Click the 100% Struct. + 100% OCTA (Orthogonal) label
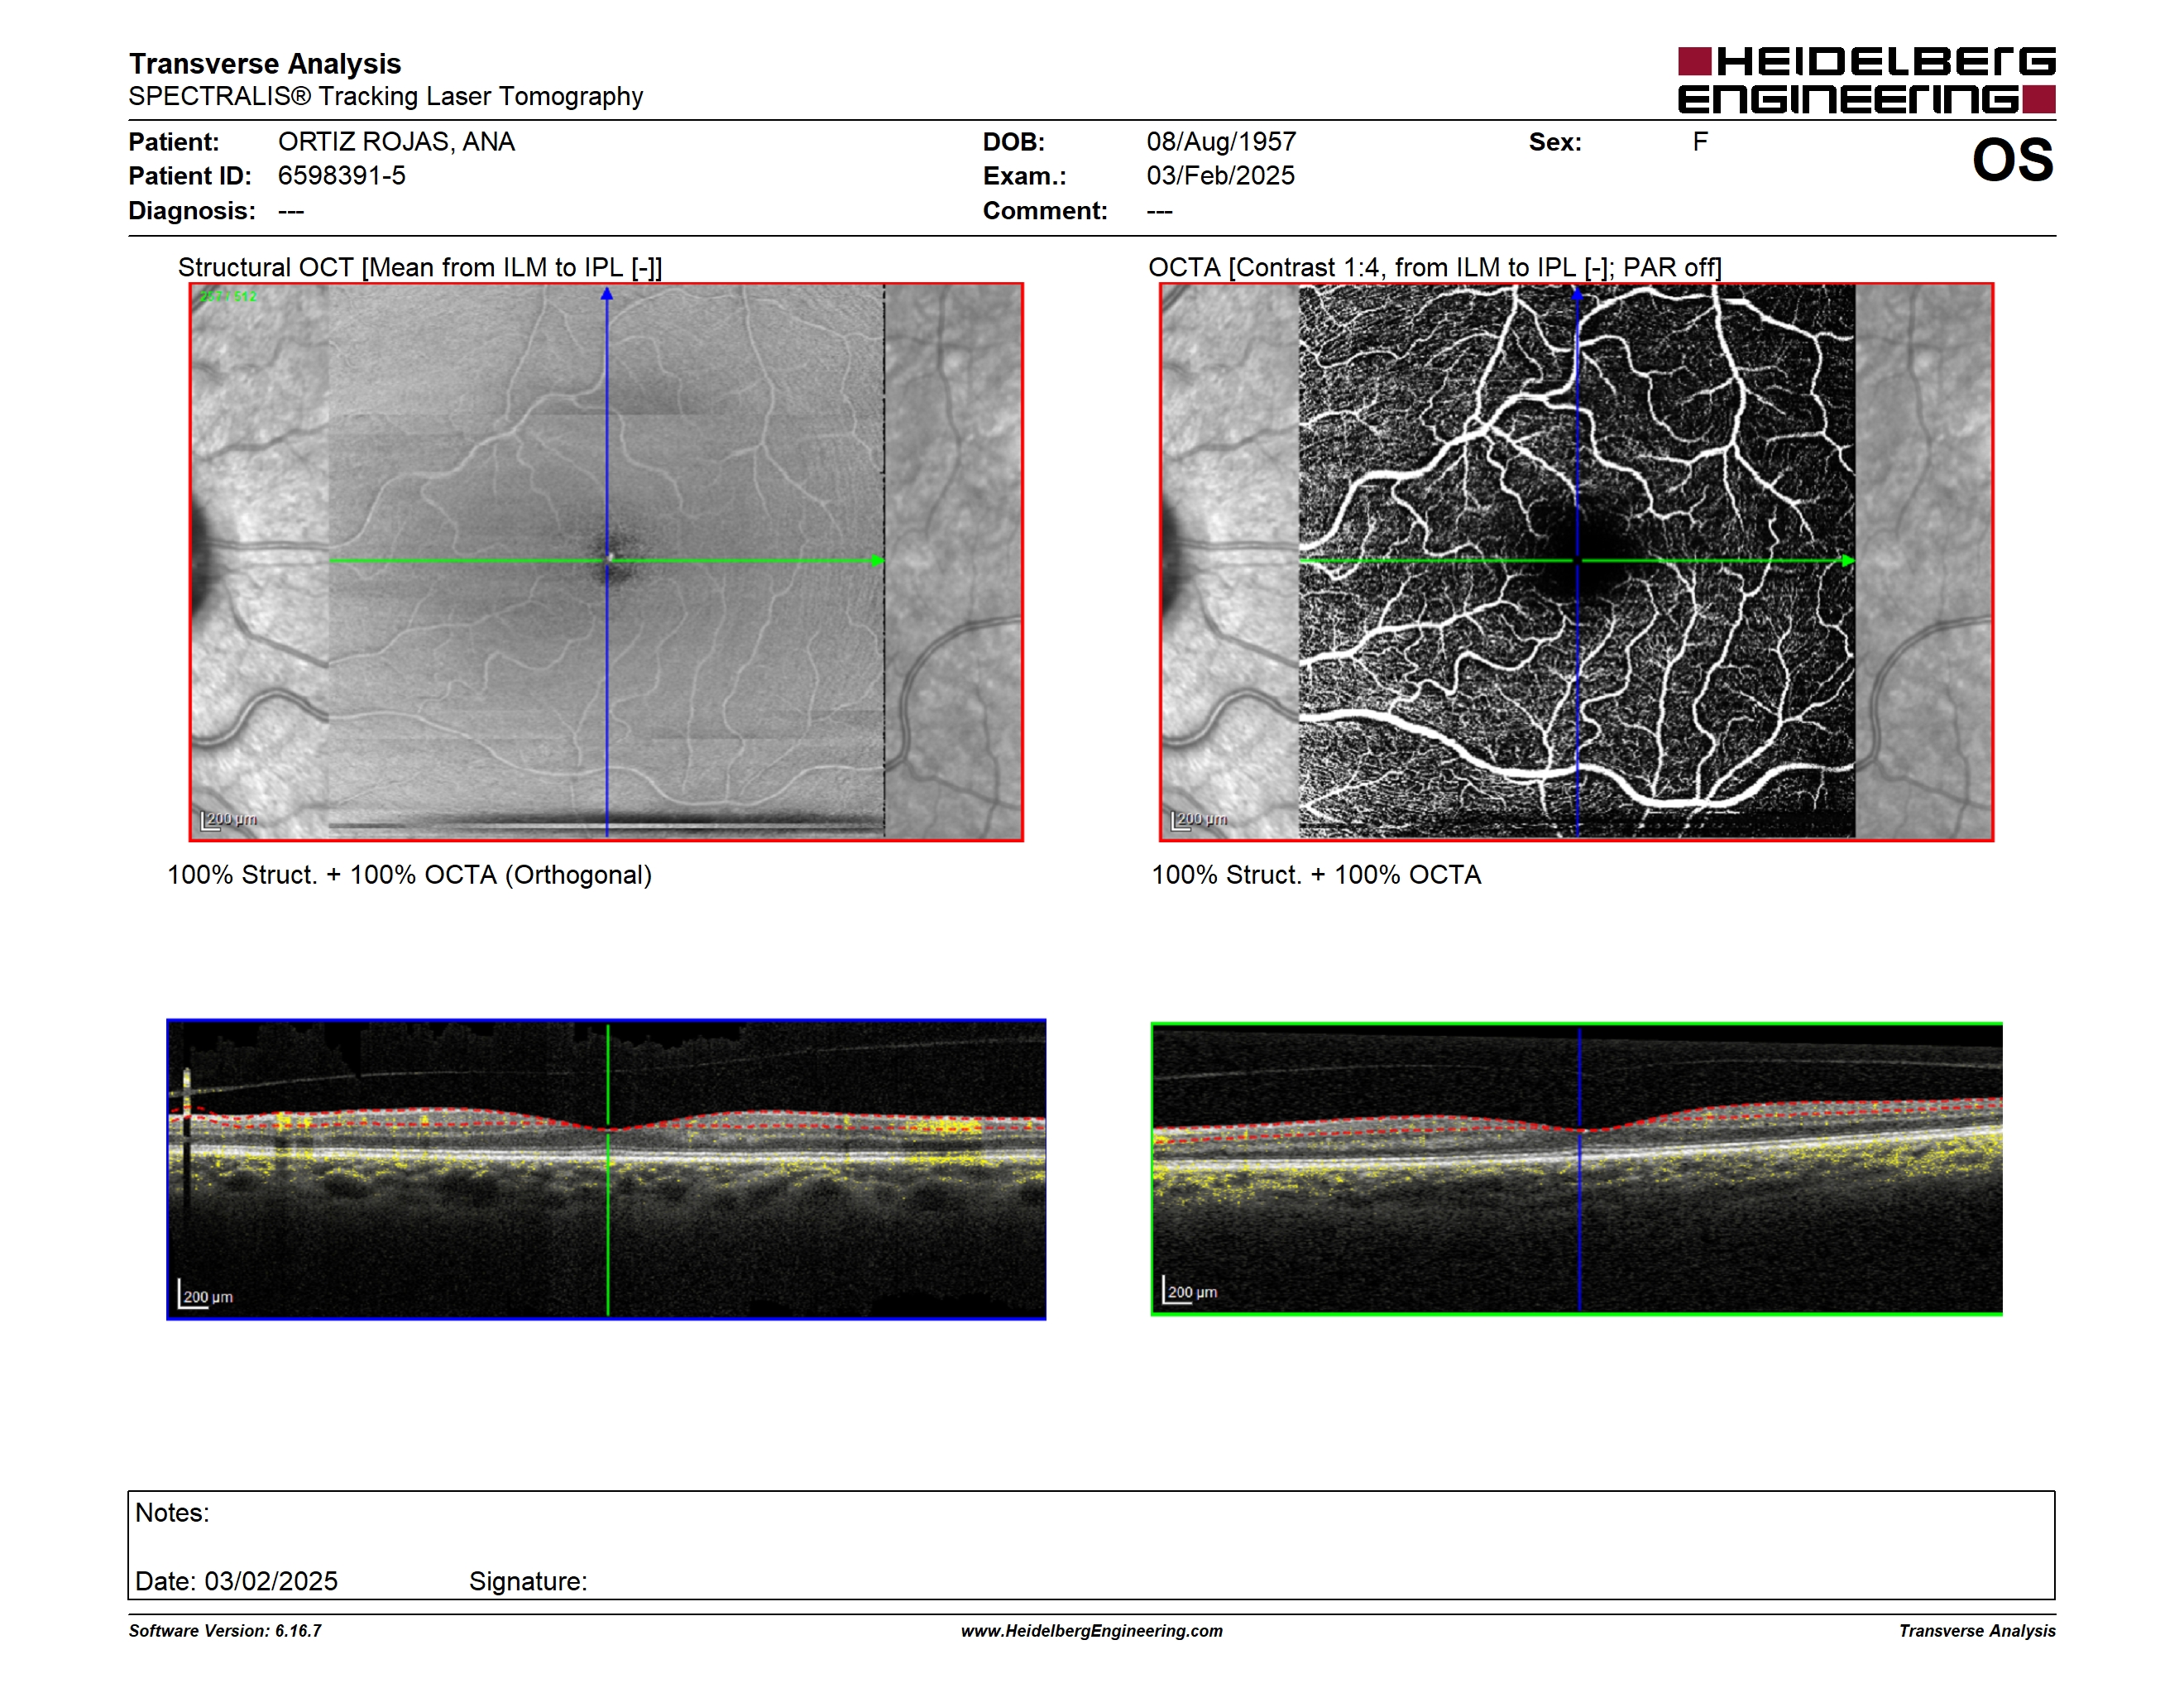Viewport: 2184px width, 1688px height. 409,875
